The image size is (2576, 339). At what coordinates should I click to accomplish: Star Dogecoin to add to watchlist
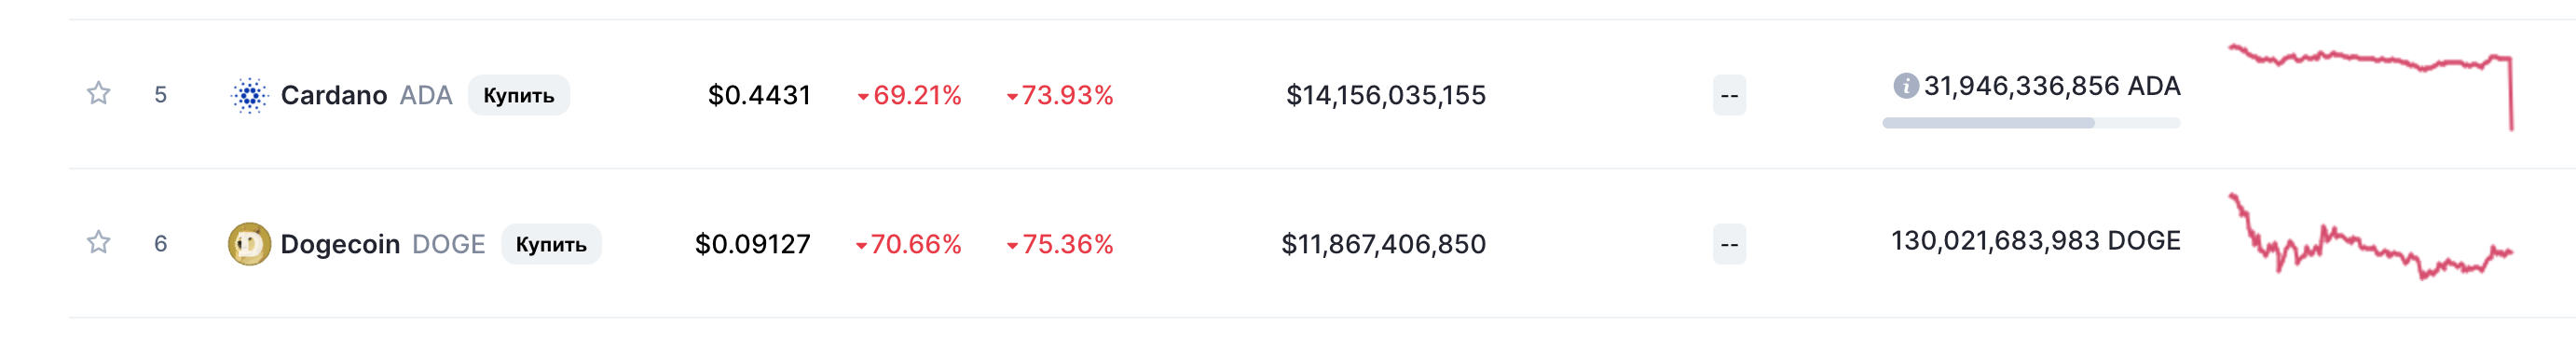(x=98, y=243)
